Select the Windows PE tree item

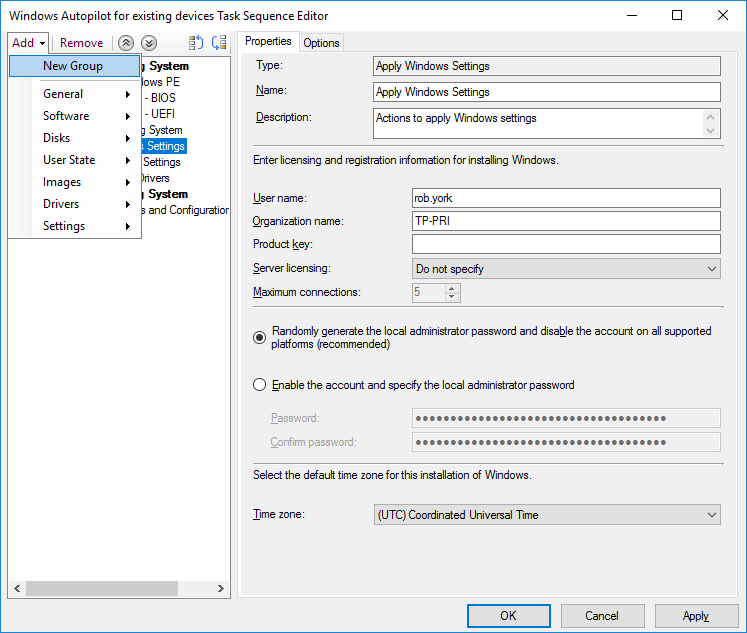(x=160, y=82)
